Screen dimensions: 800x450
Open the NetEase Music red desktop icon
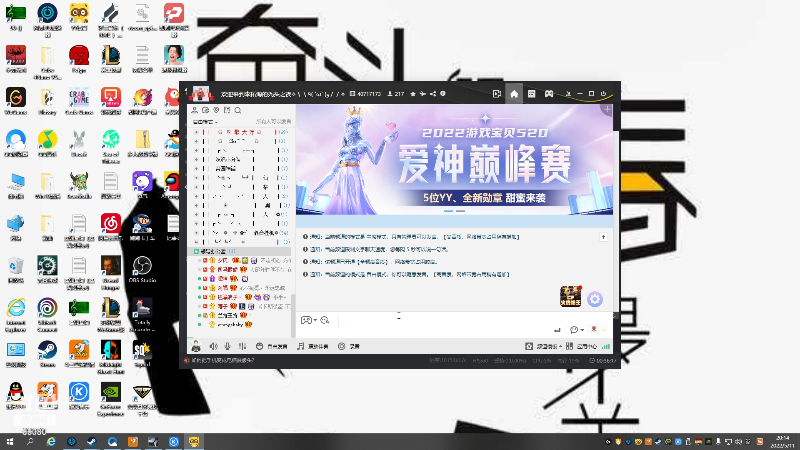coord(111,228)
